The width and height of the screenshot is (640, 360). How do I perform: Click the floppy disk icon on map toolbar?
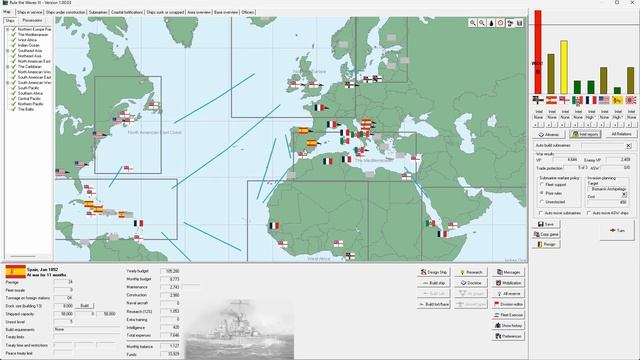520,23
